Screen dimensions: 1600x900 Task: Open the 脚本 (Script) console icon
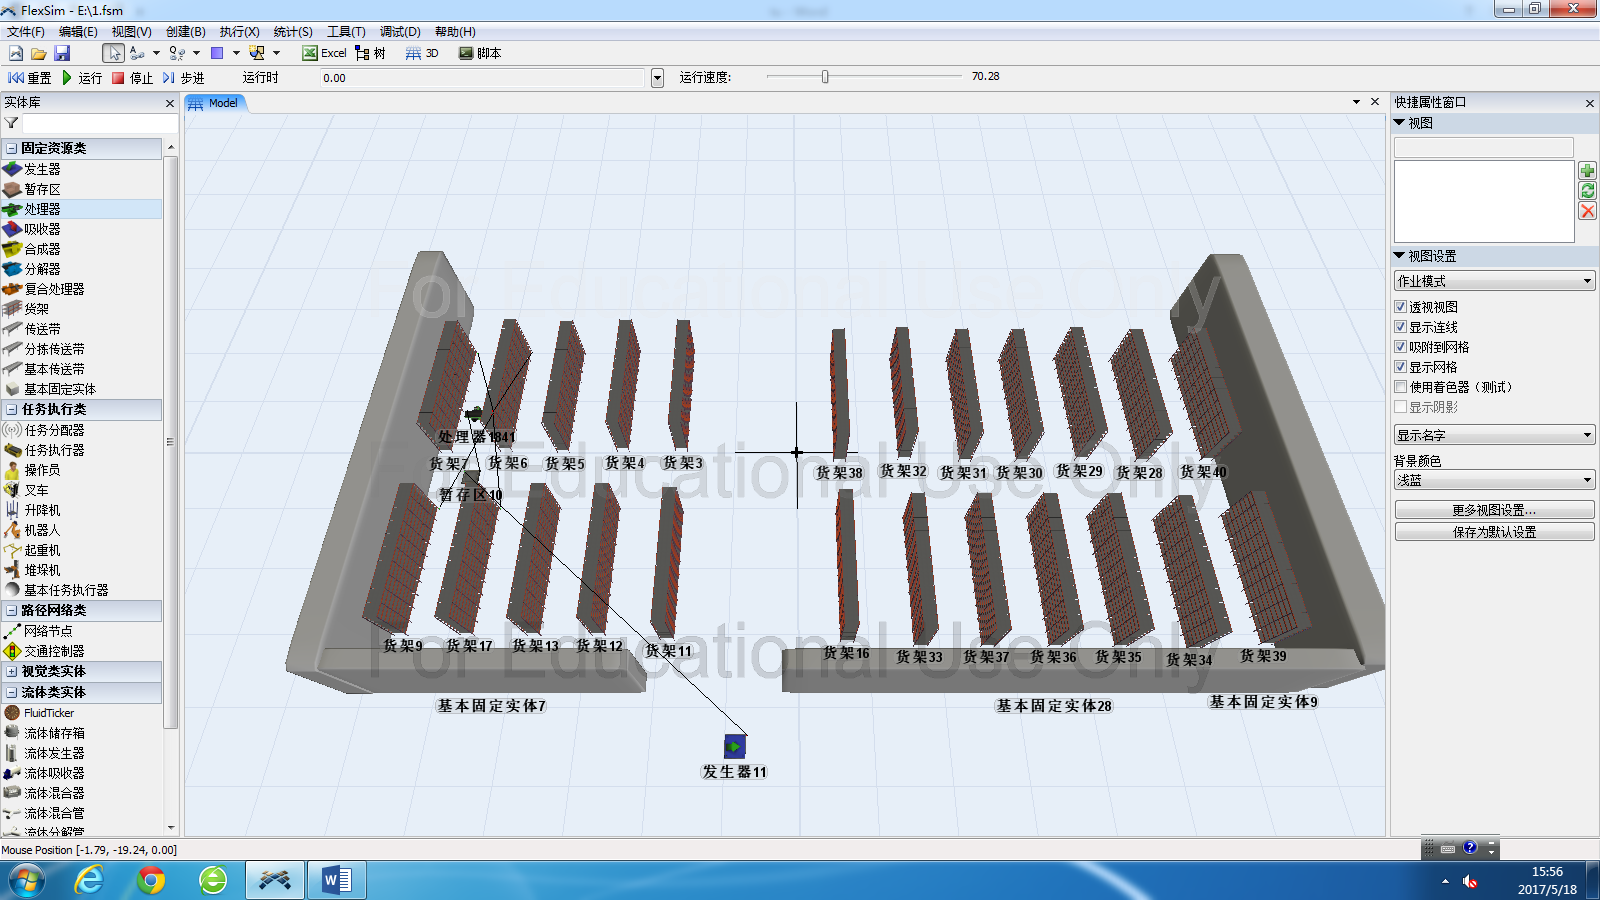[466, 53]
